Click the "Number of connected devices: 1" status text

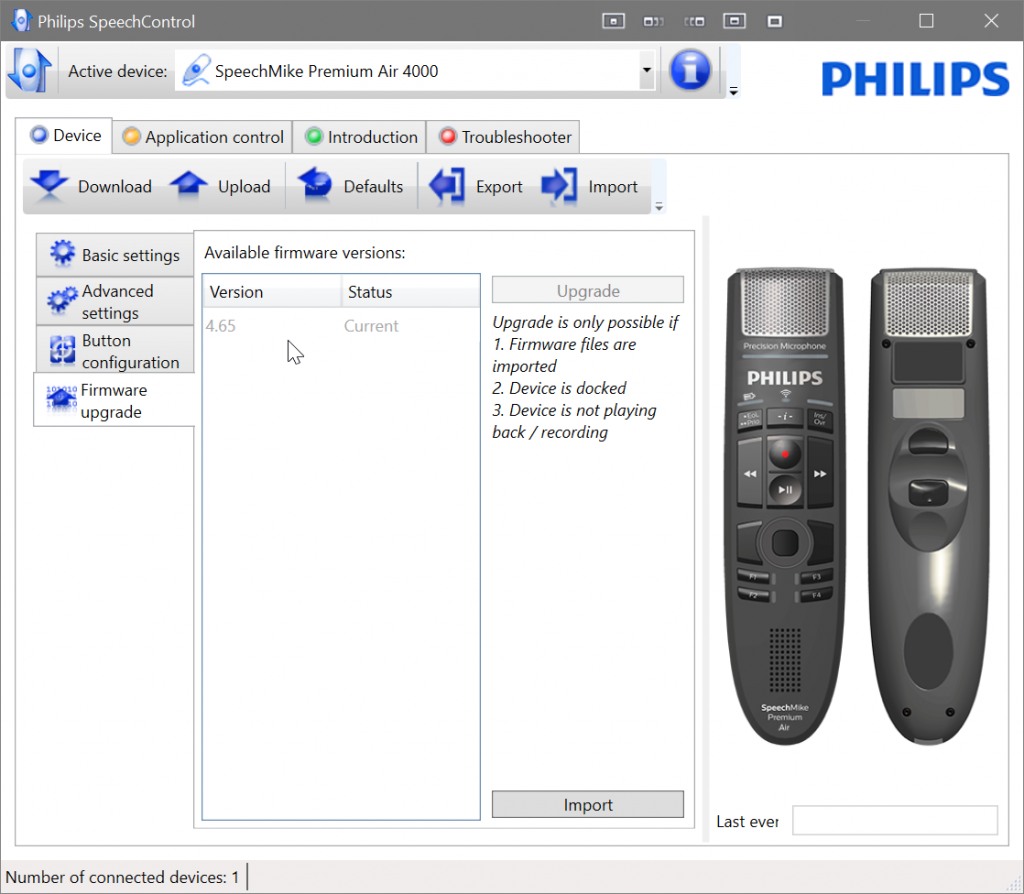pos(122,876)
